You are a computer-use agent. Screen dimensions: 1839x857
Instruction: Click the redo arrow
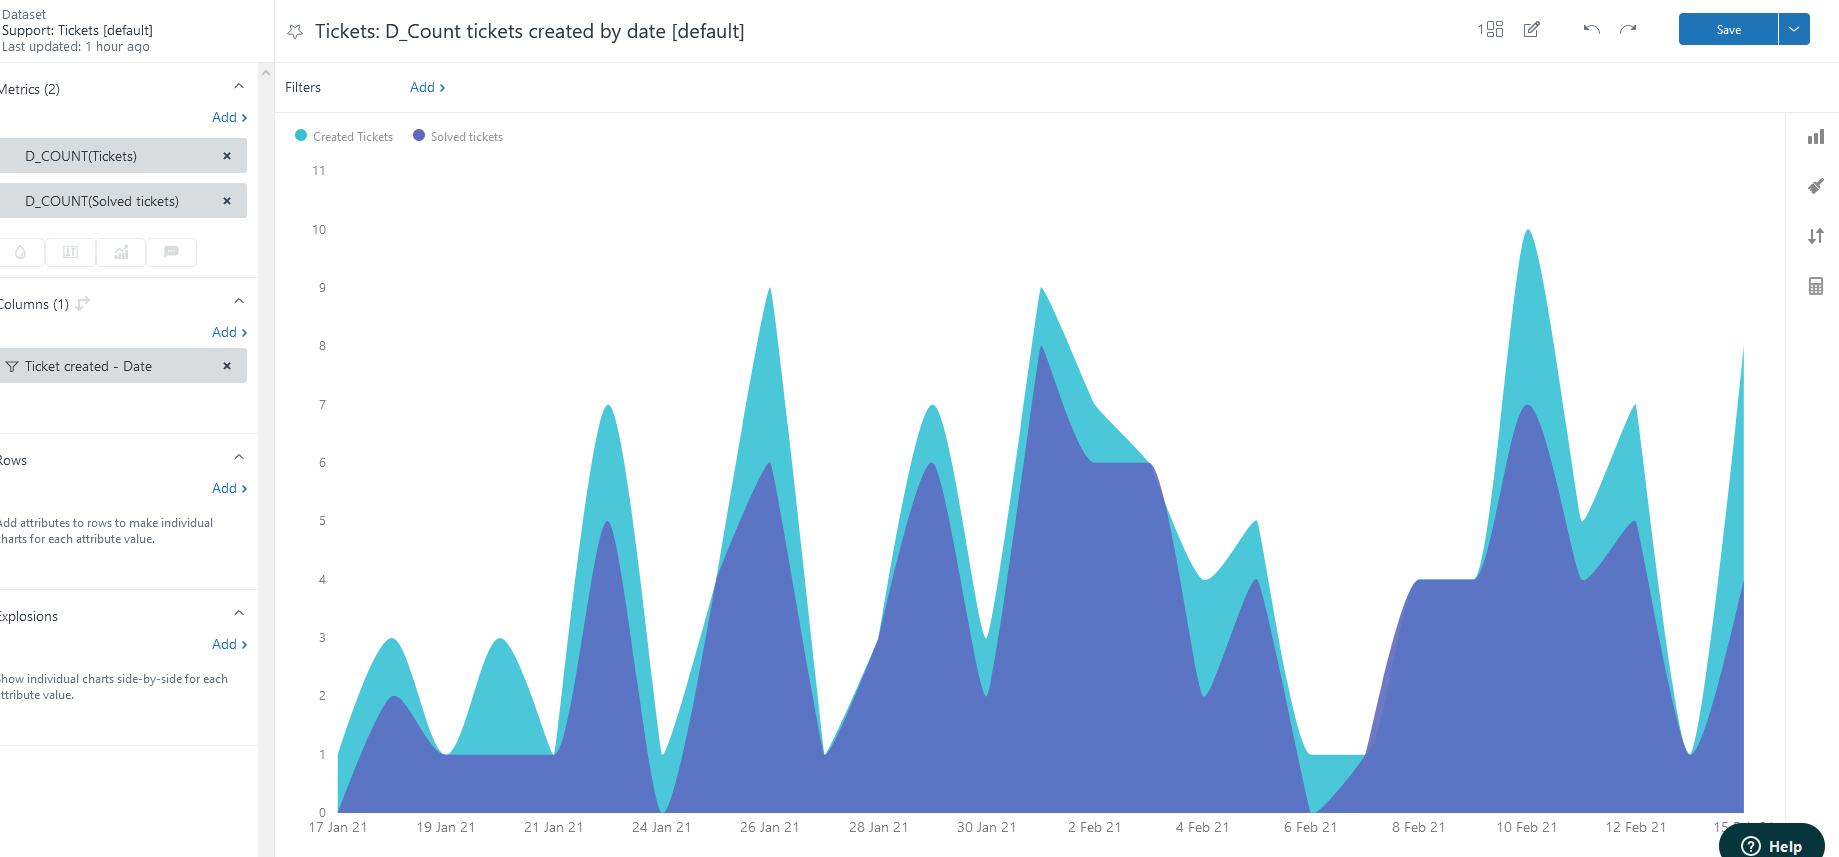(x=1628, y=30)
